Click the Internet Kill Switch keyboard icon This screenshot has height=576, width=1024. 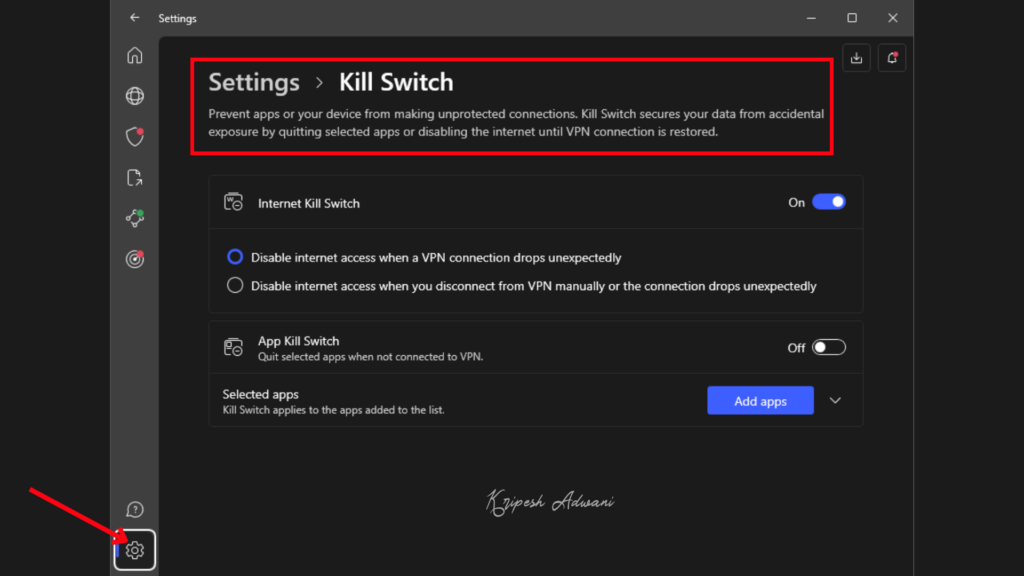pyautogui.click(x=233, y=202)
